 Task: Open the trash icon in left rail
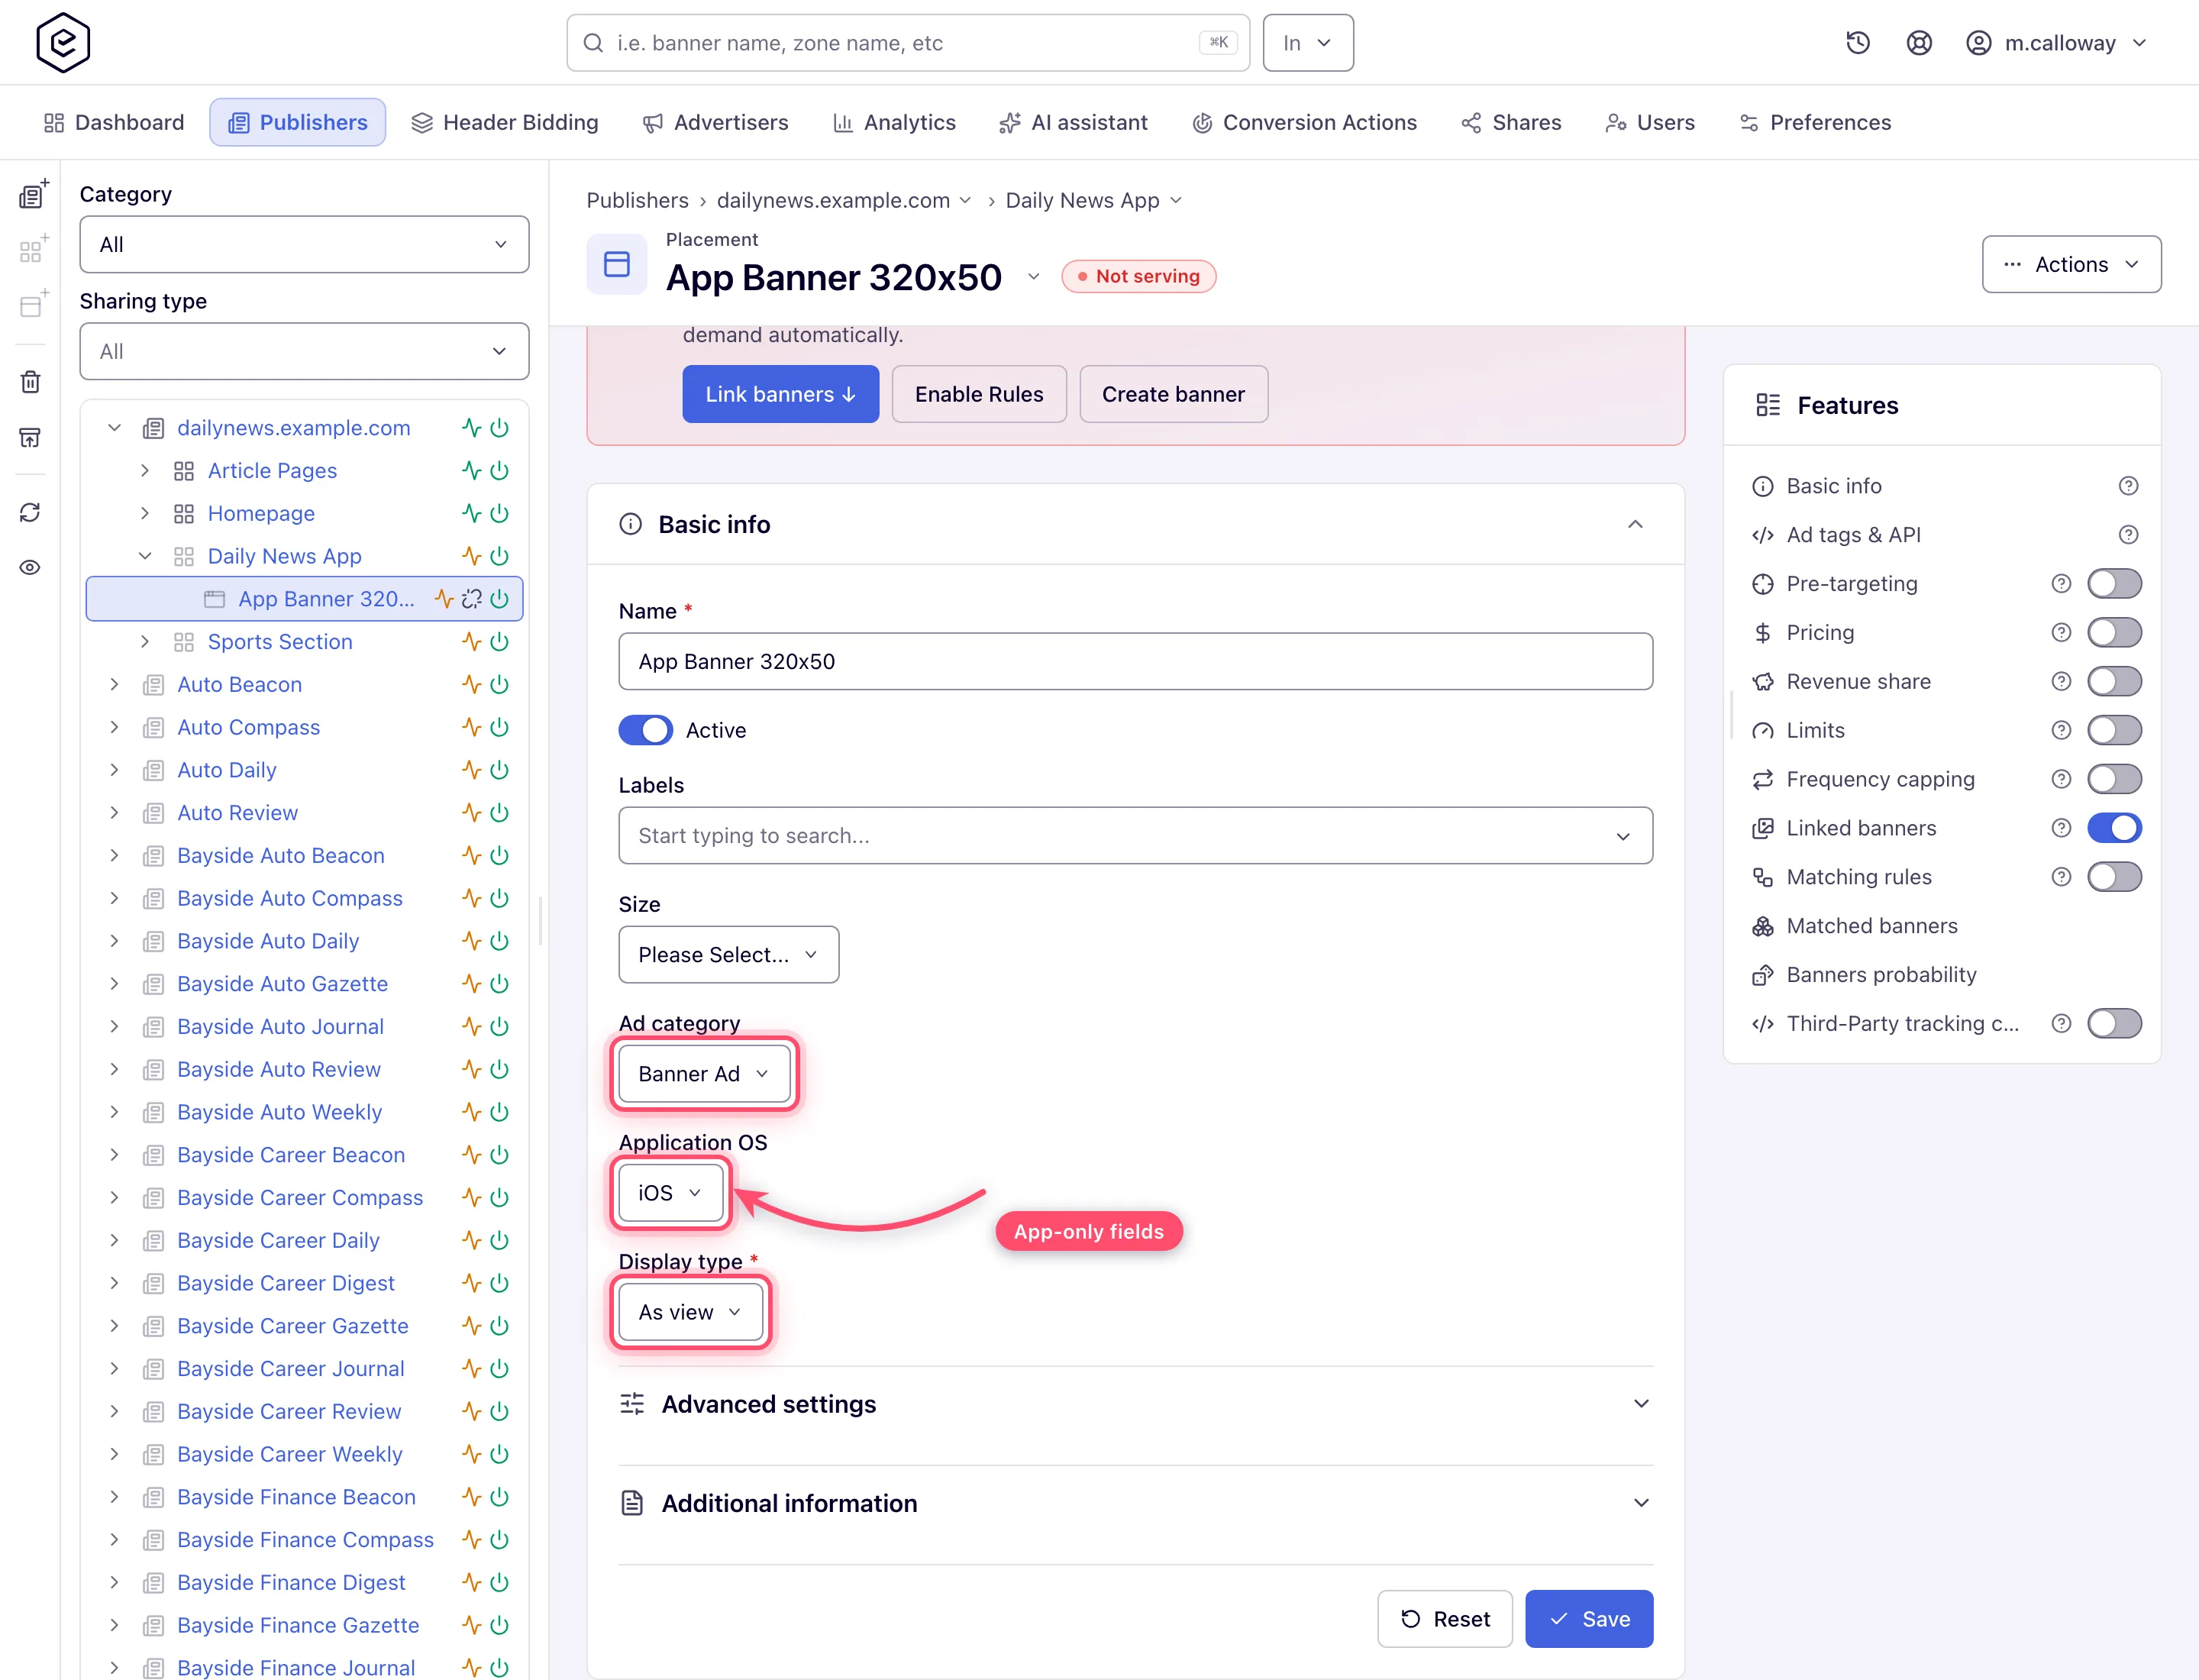(31, 382)
